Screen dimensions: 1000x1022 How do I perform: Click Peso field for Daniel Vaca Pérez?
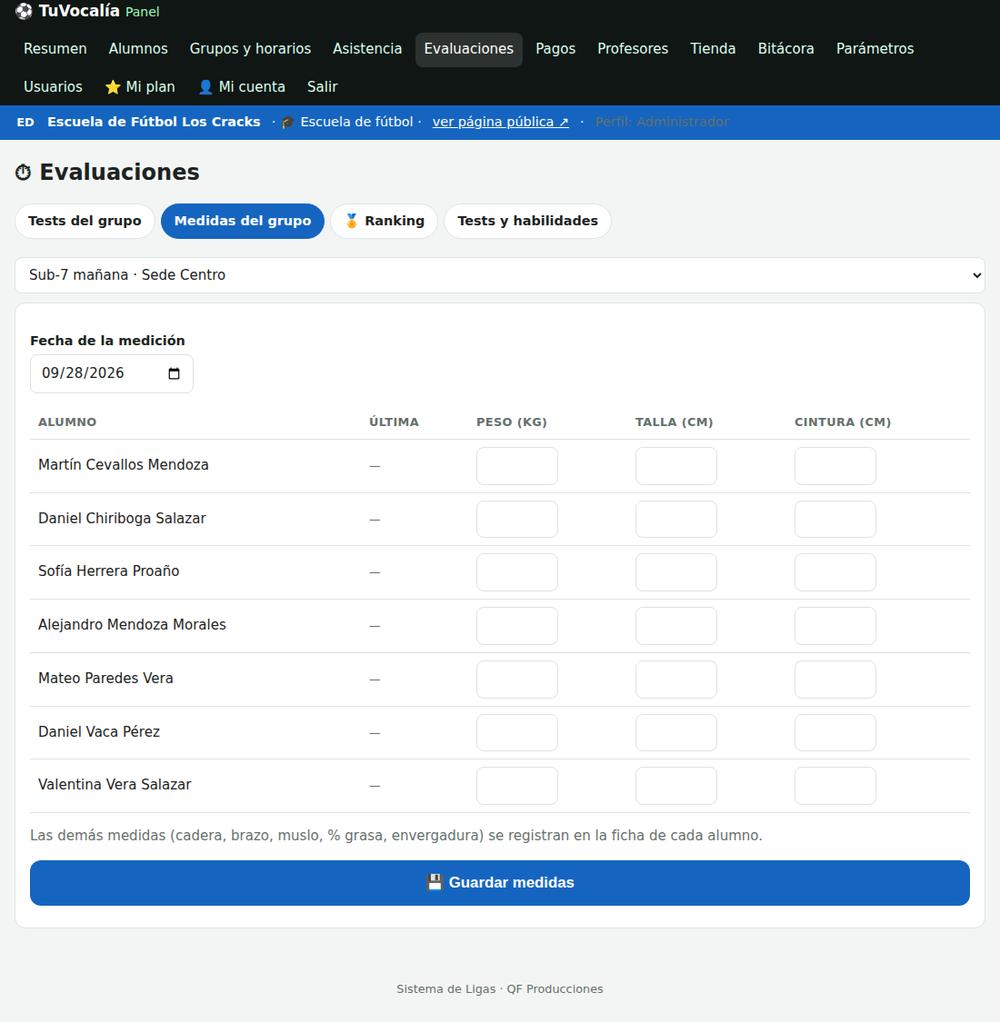[517, 733]
